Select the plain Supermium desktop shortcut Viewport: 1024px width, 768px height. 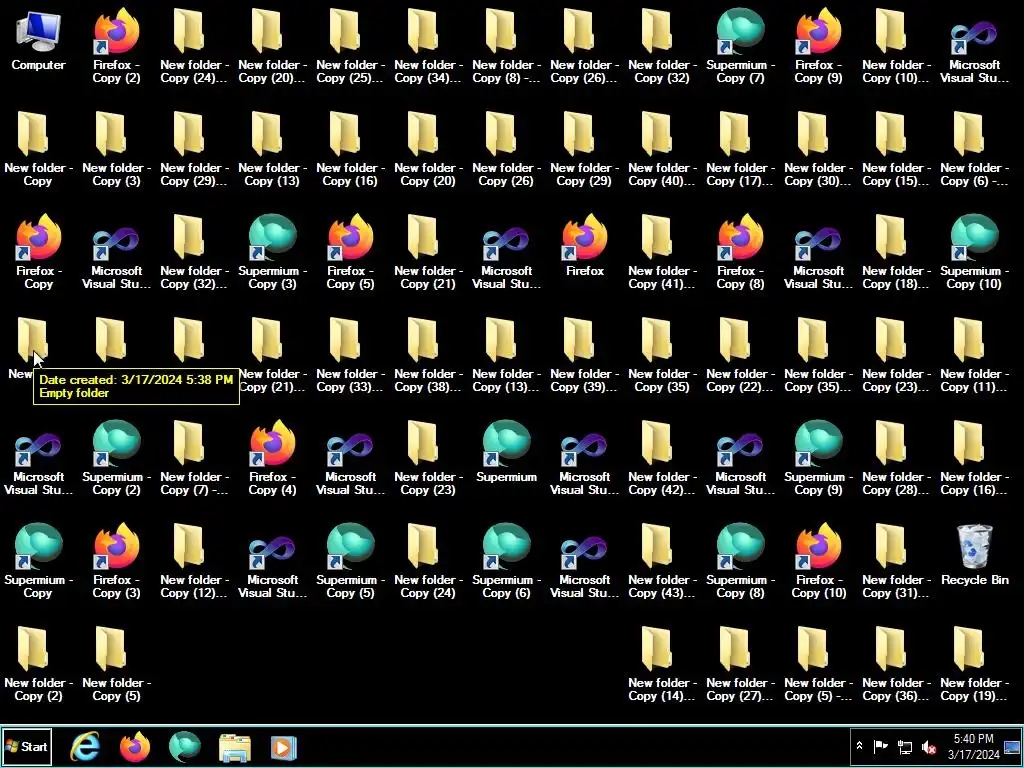tap(506, 454)
